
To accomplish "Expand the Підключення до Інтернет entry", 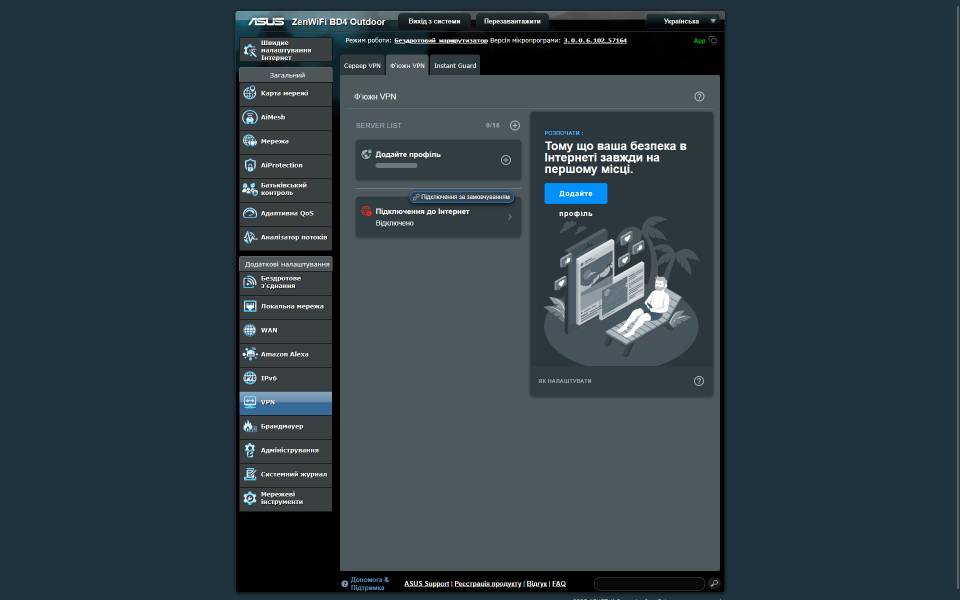I will point(509,217).
